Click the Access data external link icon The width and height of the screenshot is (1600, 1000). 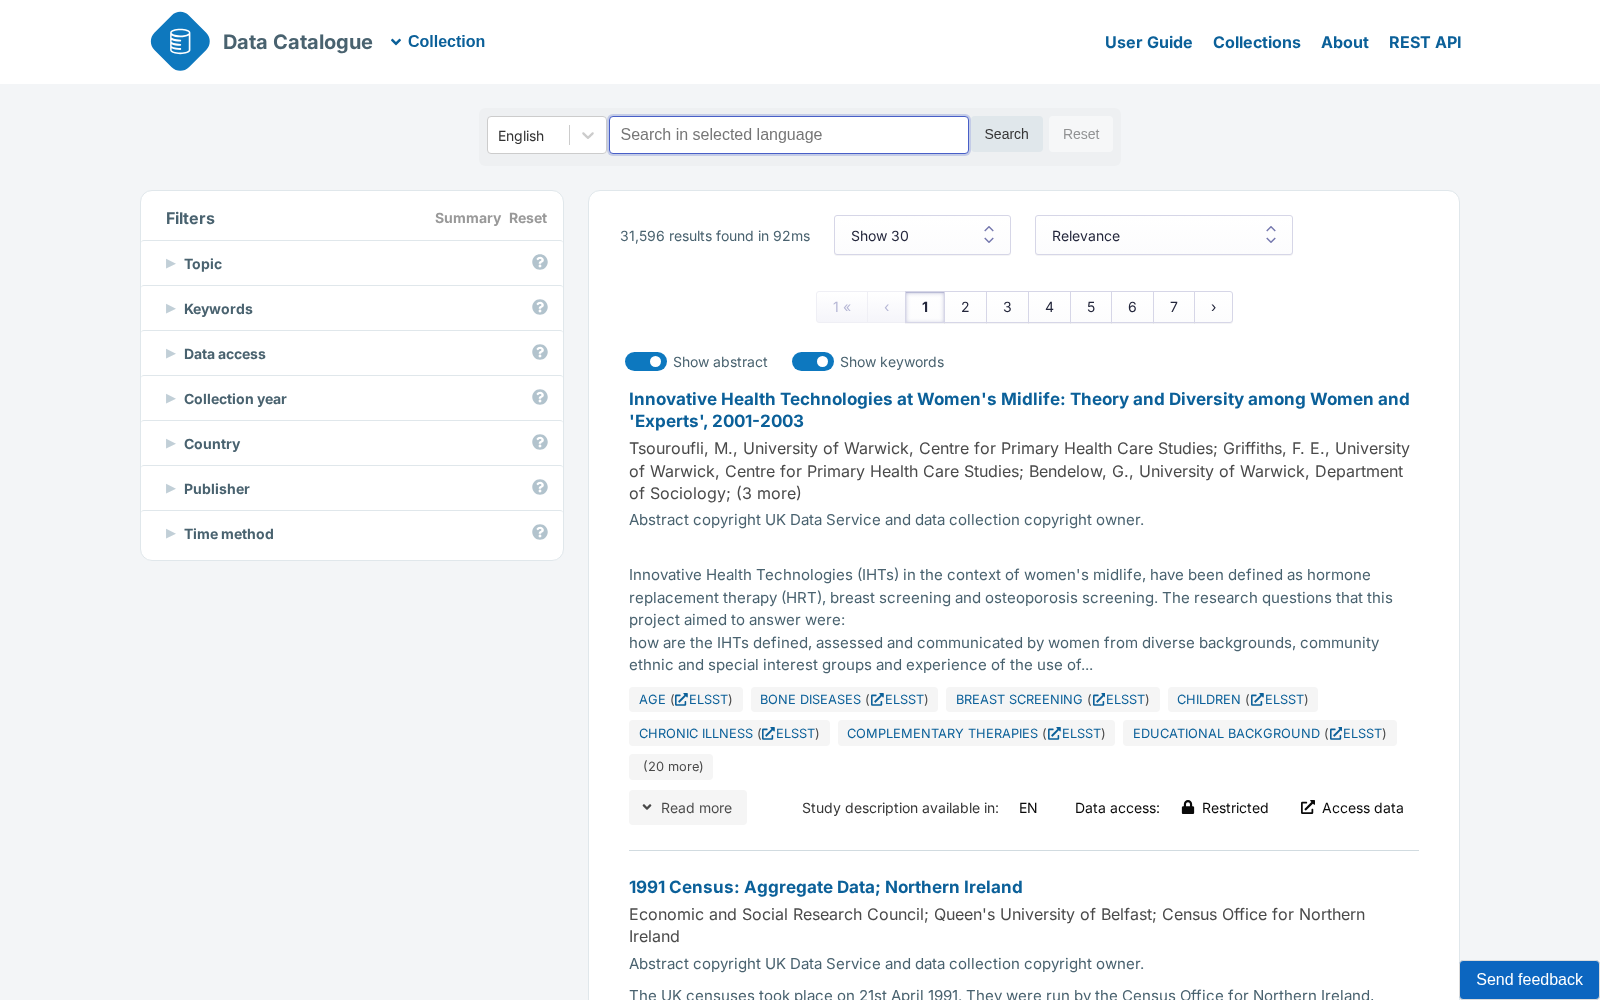click(x=1308, y=807)
